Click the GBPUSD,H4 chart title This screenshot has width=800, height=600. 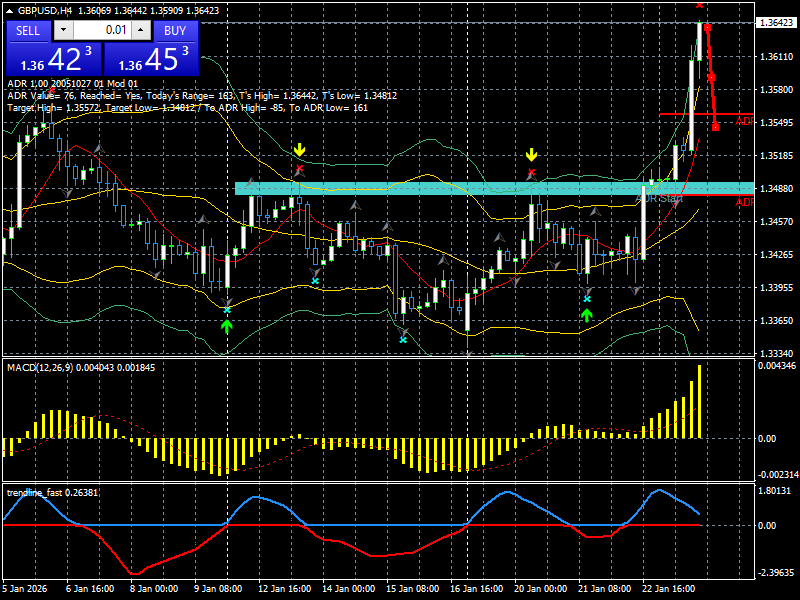pyautogui.click(x=44, y=10)
